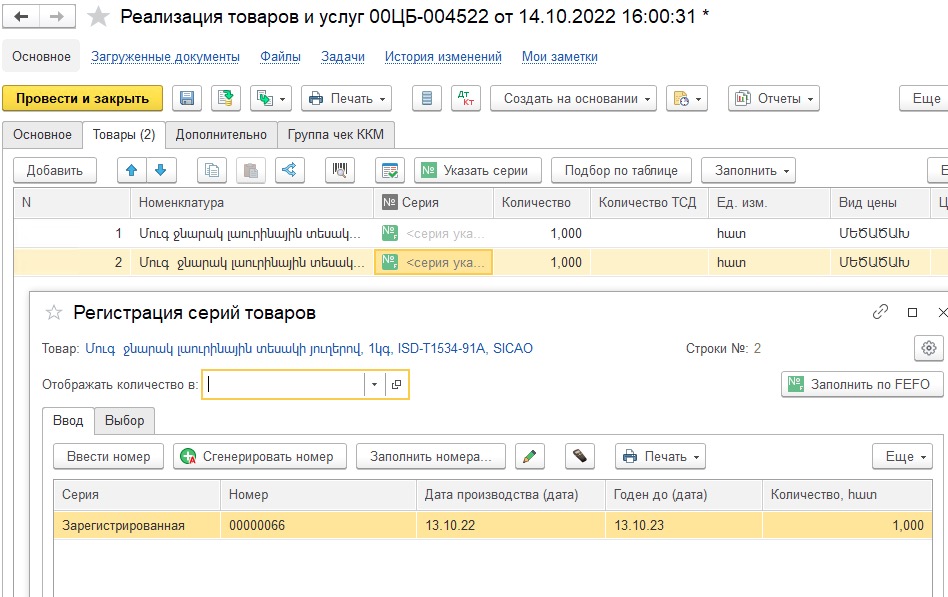Click the barcode scanner icon in series panel

pyautogui.click(x=580, y=457)
